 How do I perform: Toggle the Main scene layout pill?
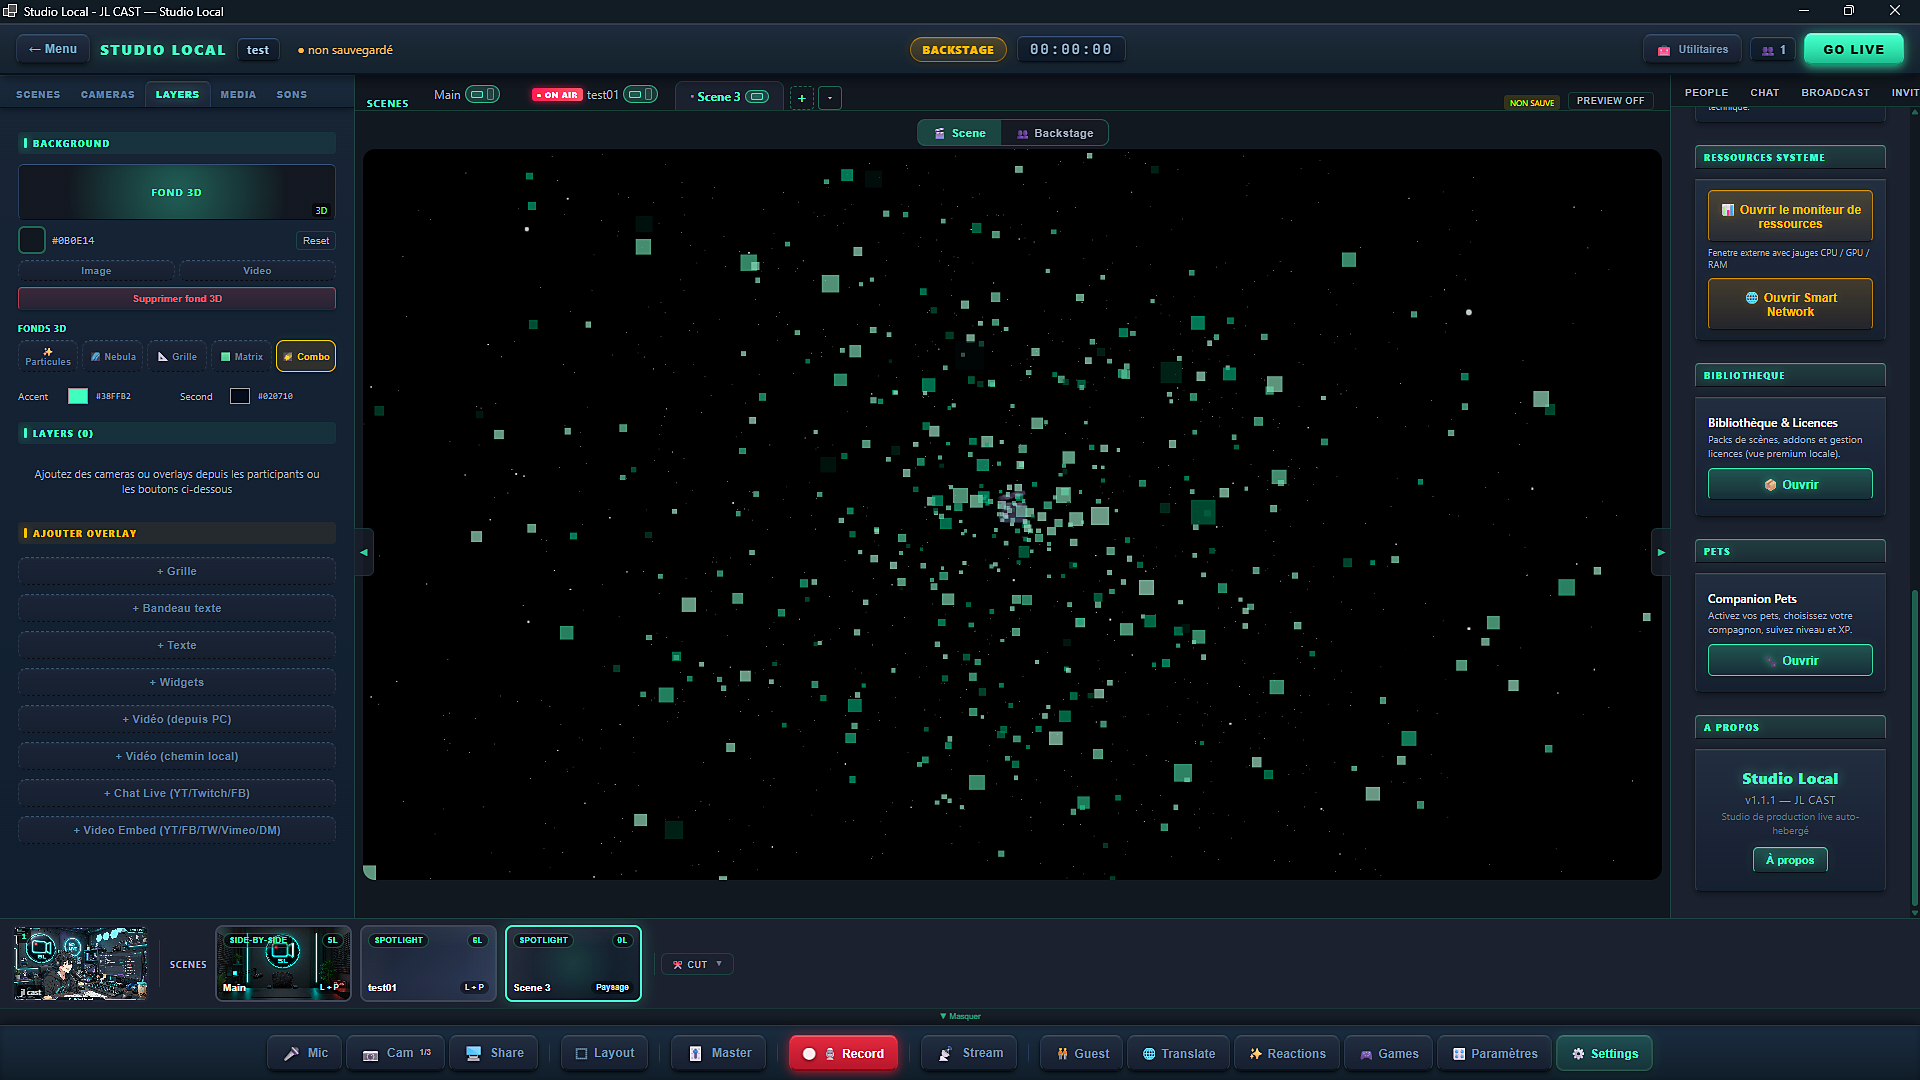tap(483, 95)
